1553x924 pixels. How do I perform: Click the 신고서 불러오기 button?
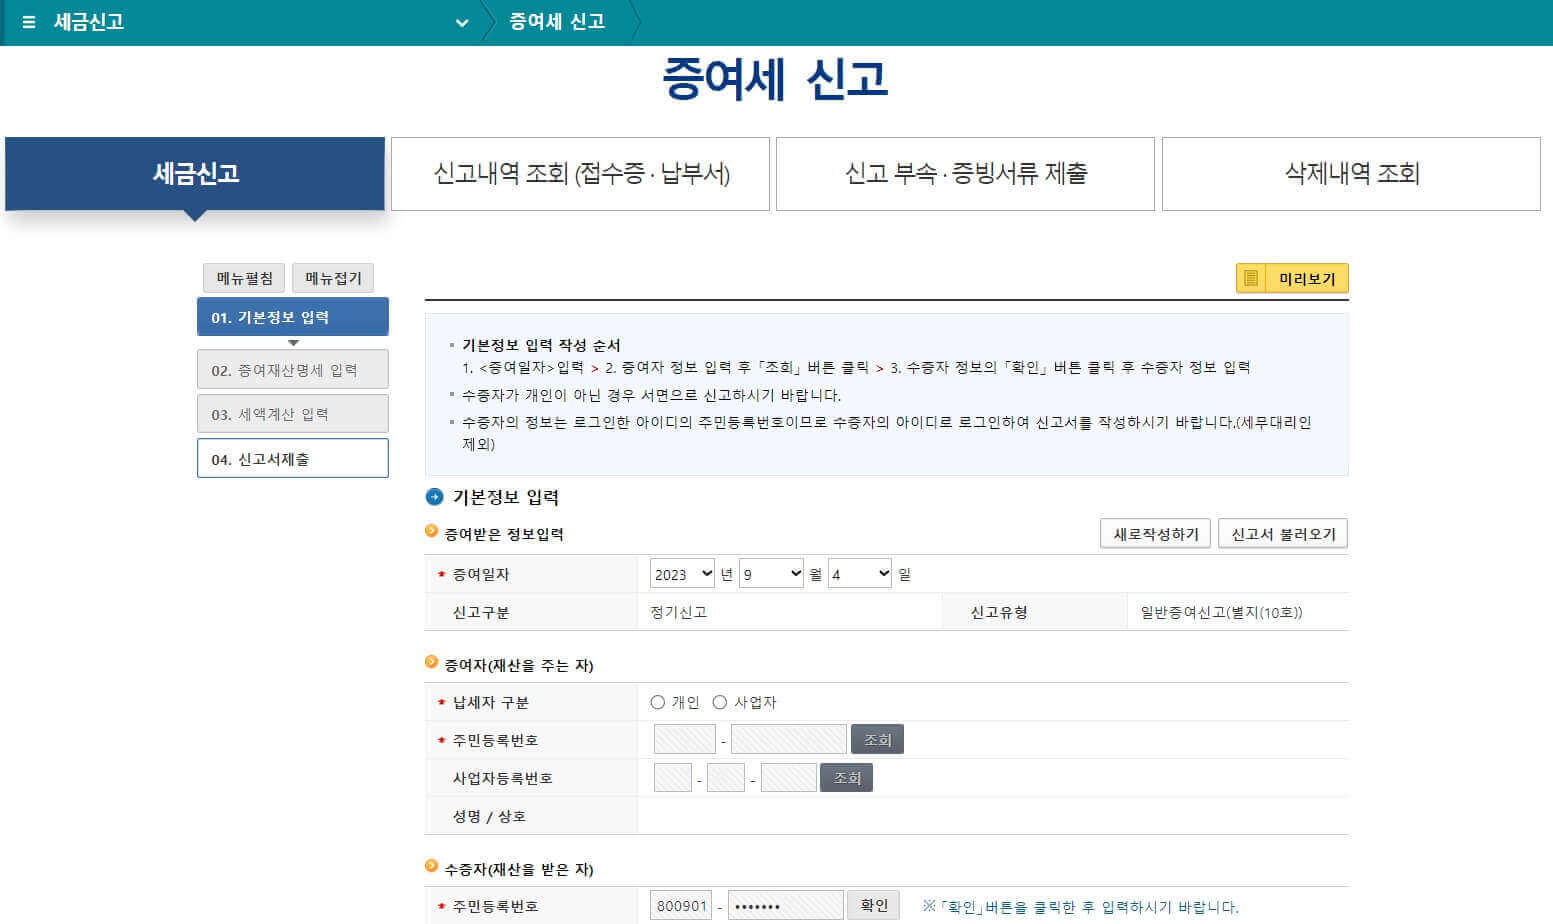tap(1283, 534)
